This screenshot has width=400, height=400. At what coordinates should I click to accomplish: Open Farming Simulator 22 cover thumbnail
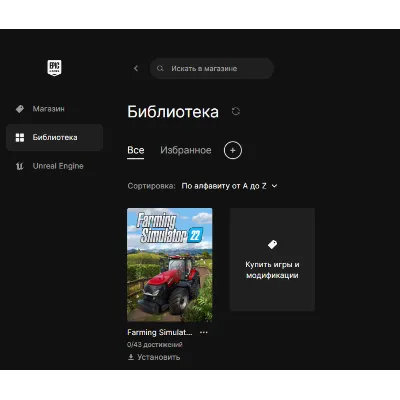click(x=170, y=265)
